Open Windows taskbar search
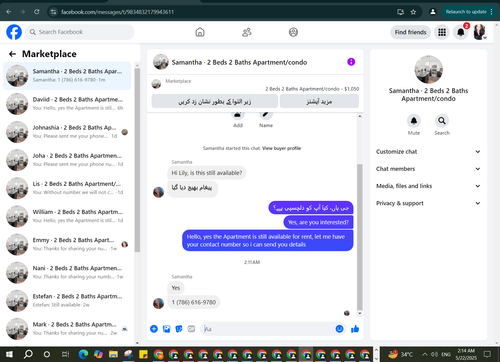The width and height of the screenshot is (500, 362). (x=28, y=354)
